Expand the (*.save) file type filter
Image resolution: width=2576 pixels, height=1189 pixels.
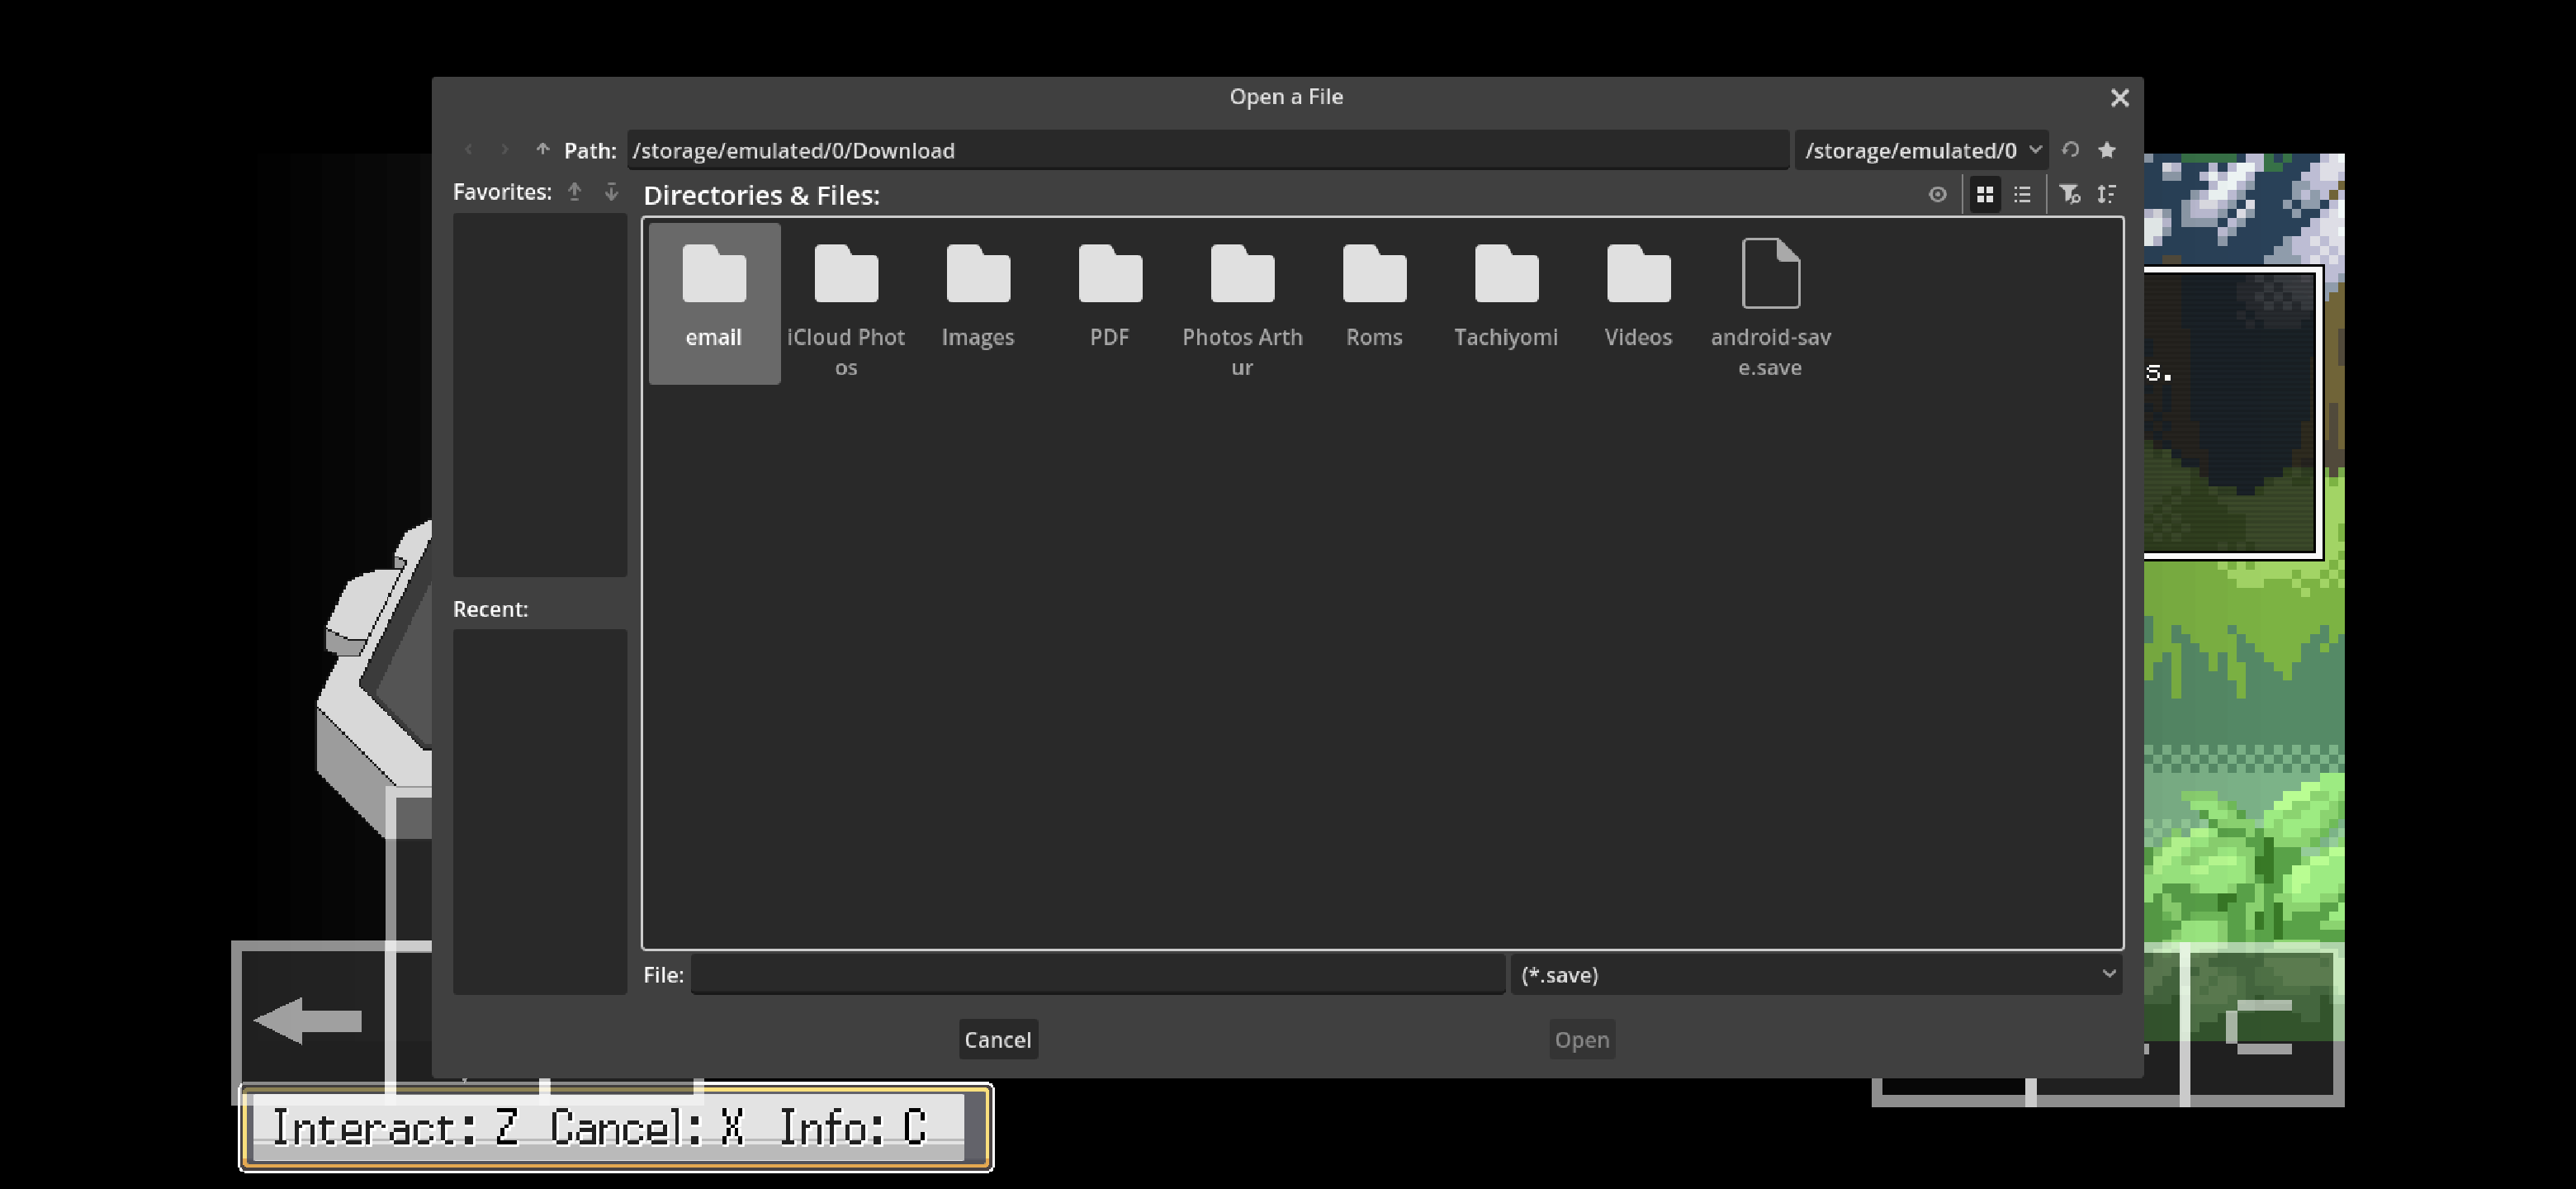(1815, 974)
